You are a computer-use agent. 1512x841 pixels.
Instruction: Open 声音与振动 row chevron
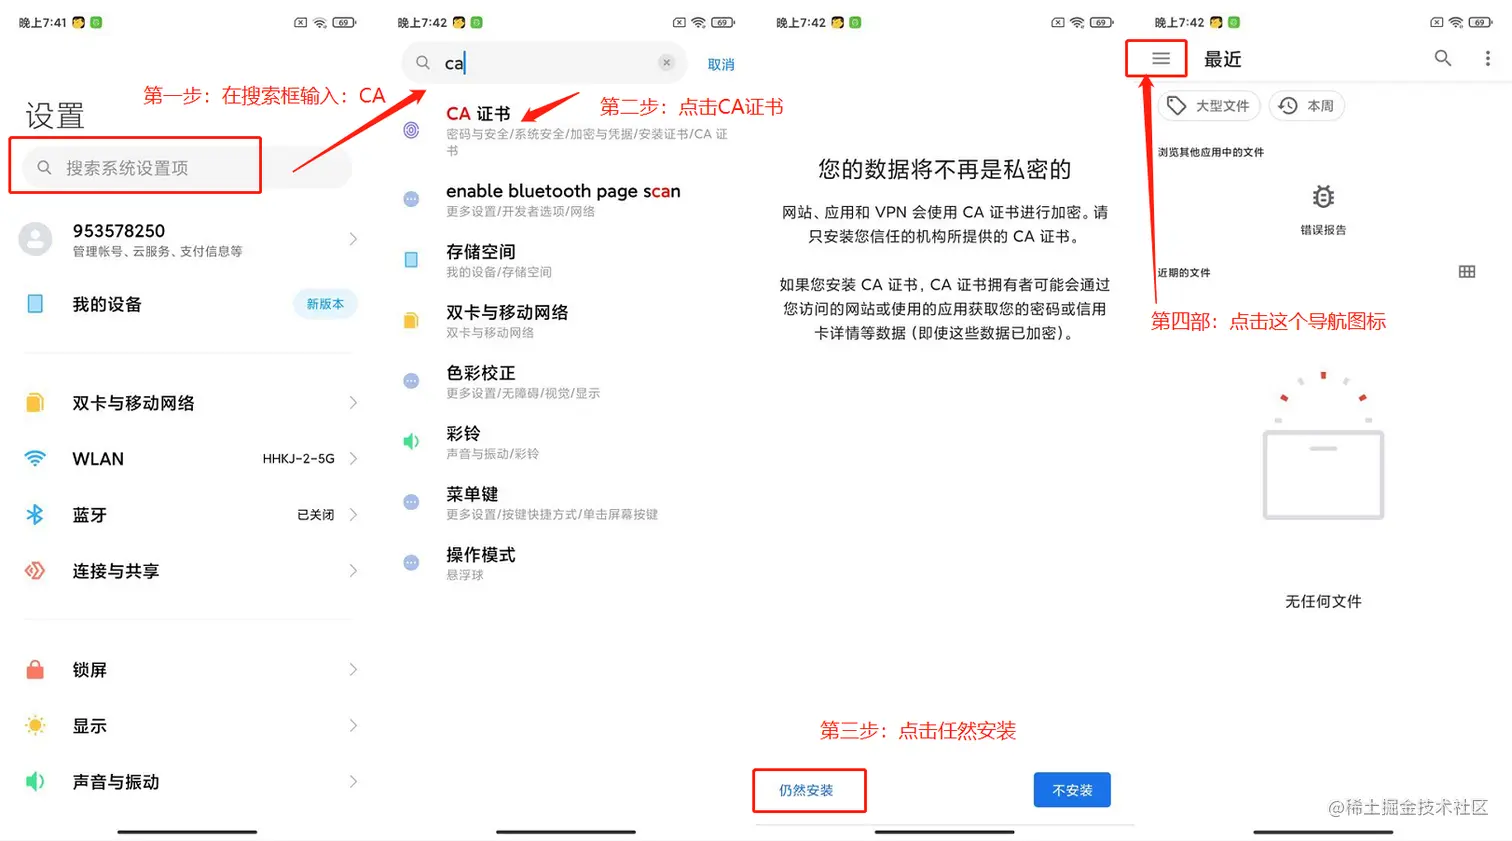click(353, 781)
